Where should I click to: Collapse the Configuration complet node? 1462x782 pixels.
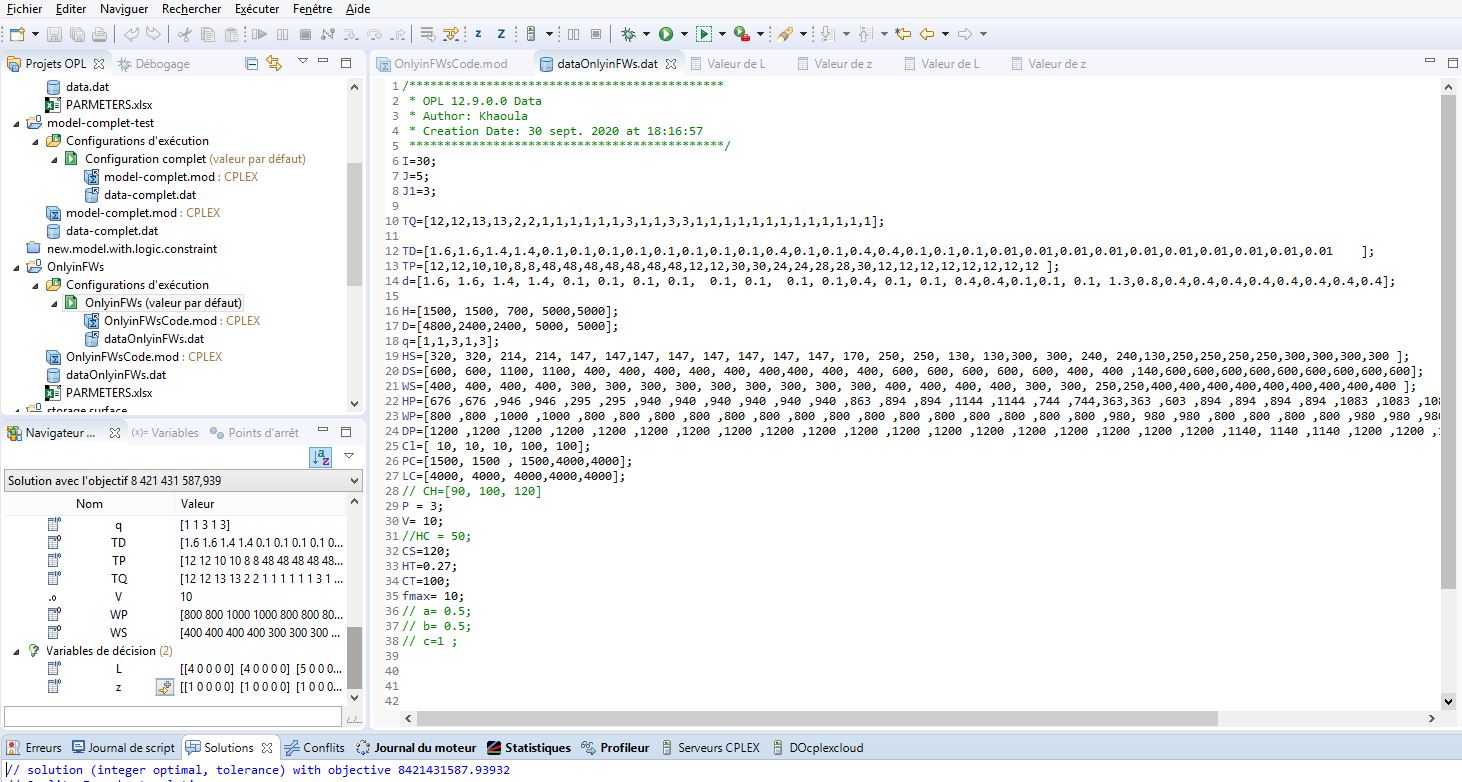pyautogui.click(x=54, y=159)
